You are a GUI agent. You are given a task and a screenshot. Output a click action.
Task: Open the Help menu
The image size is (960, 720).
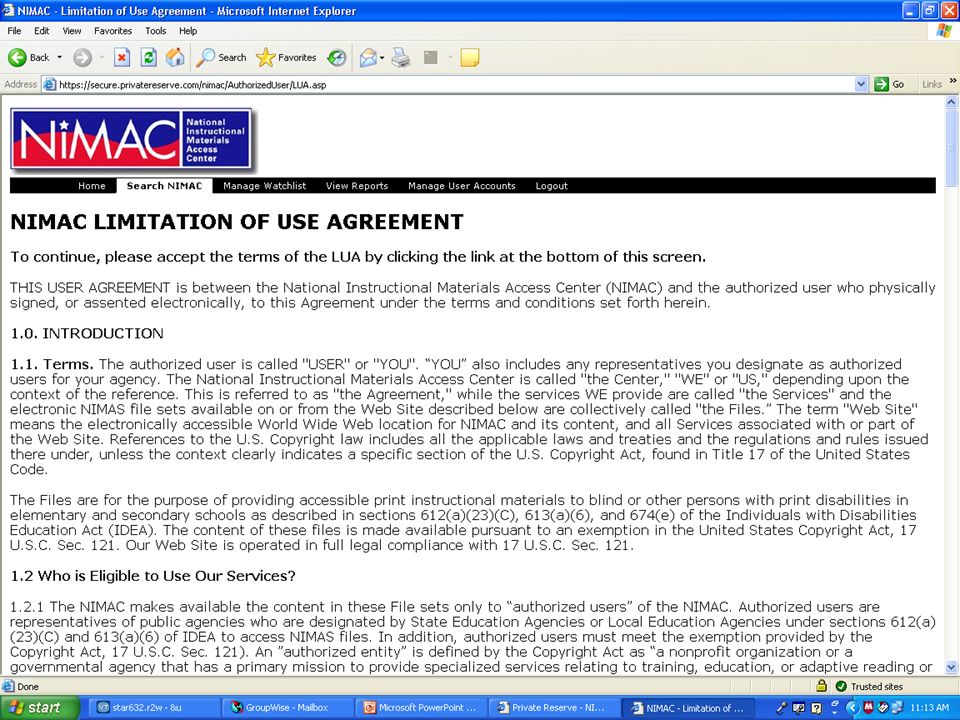point(188,31)
